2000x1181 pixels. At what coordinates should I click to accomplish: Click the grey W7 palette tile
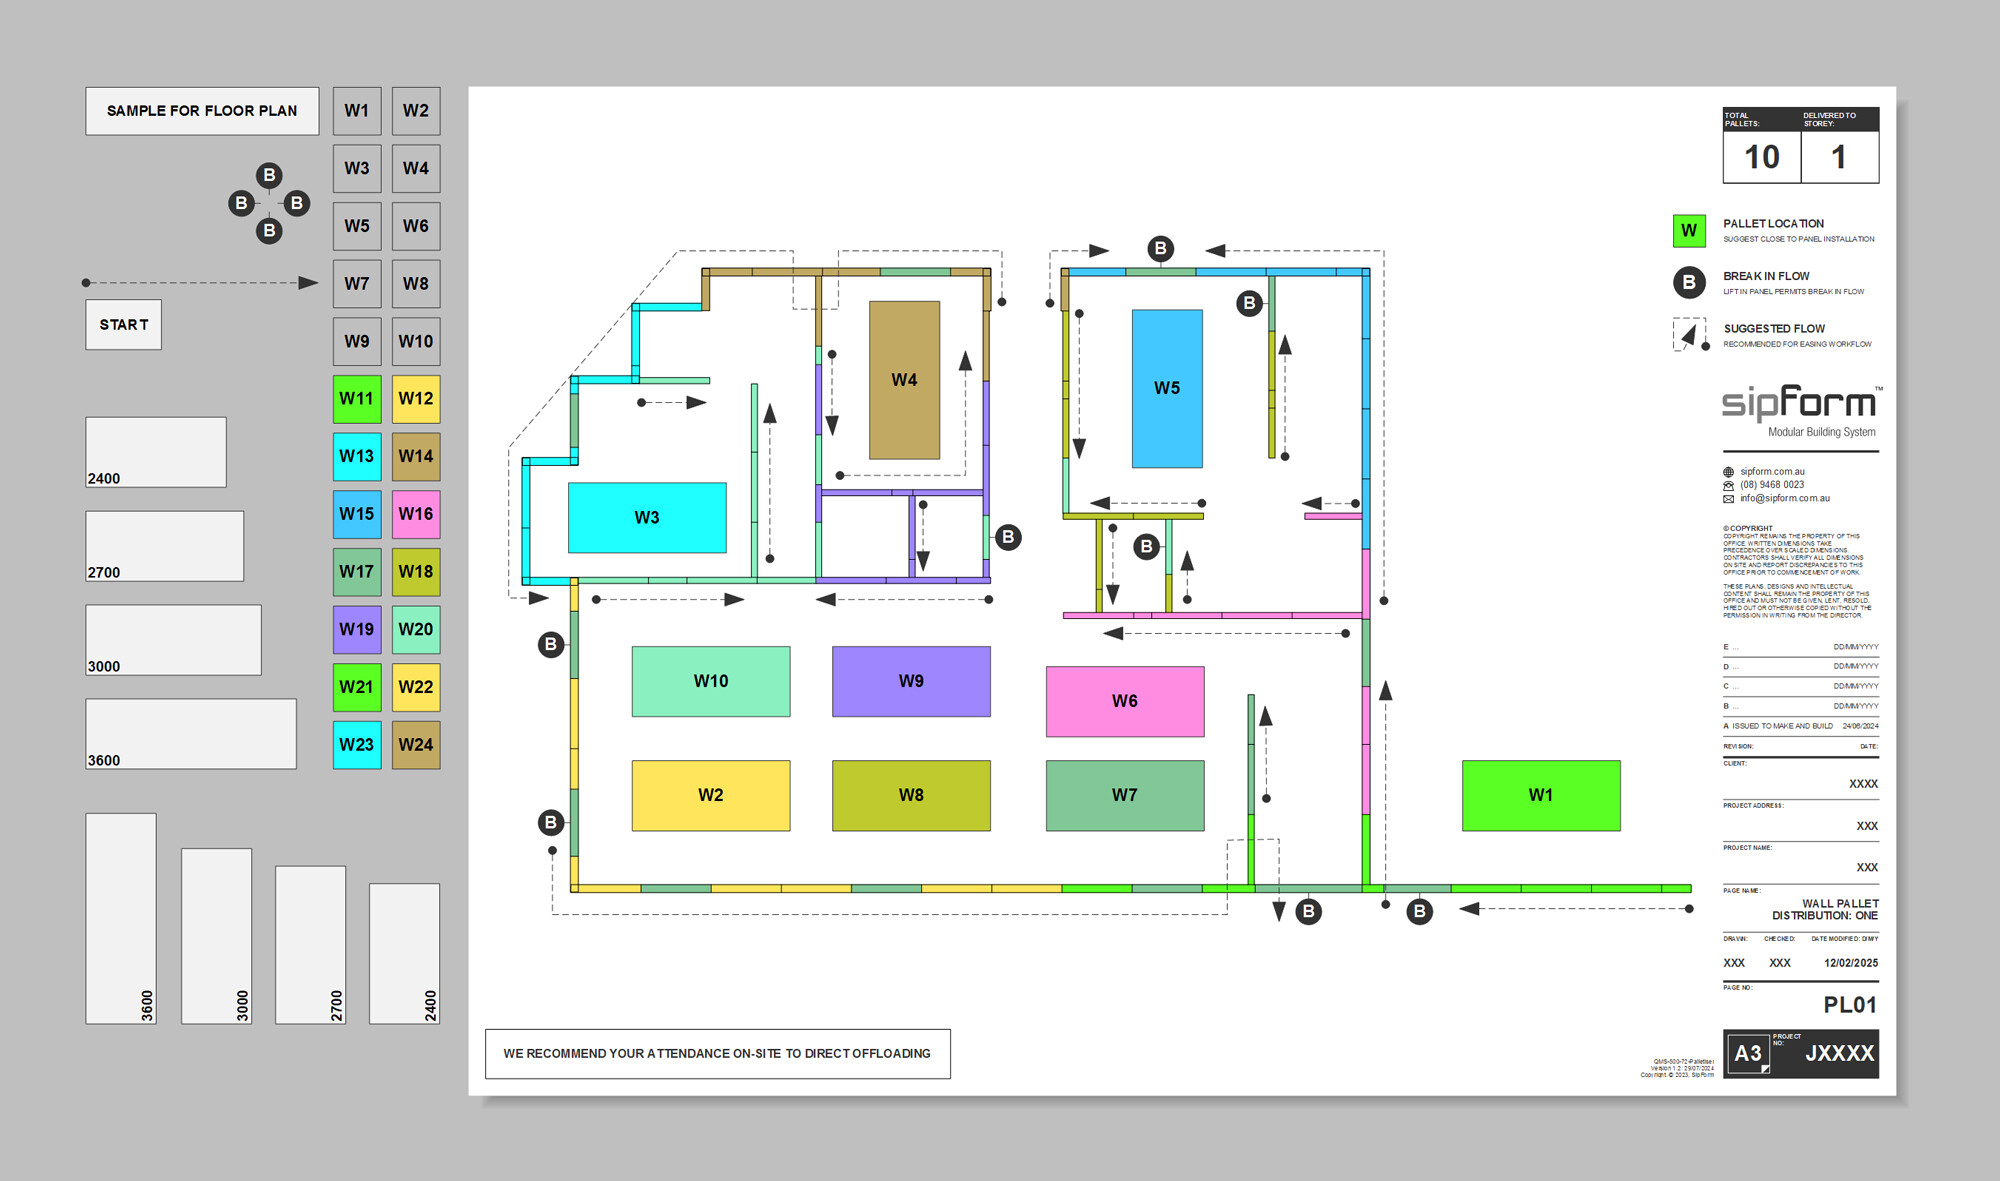pyautogui.click(x=357, y=283)
